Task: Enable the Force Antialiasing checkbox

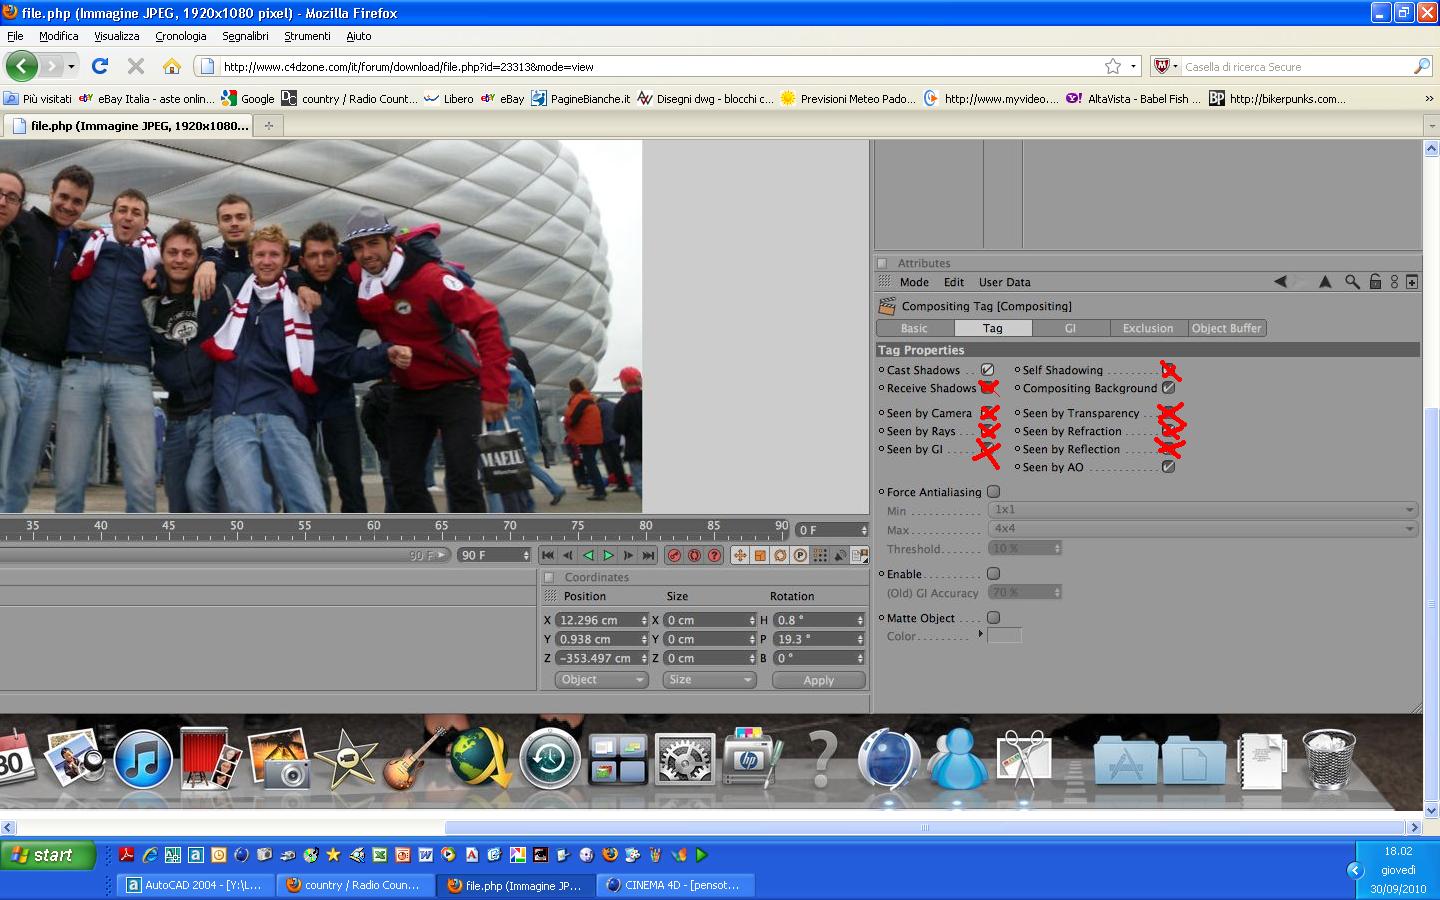Action: [x=993, y=492]
